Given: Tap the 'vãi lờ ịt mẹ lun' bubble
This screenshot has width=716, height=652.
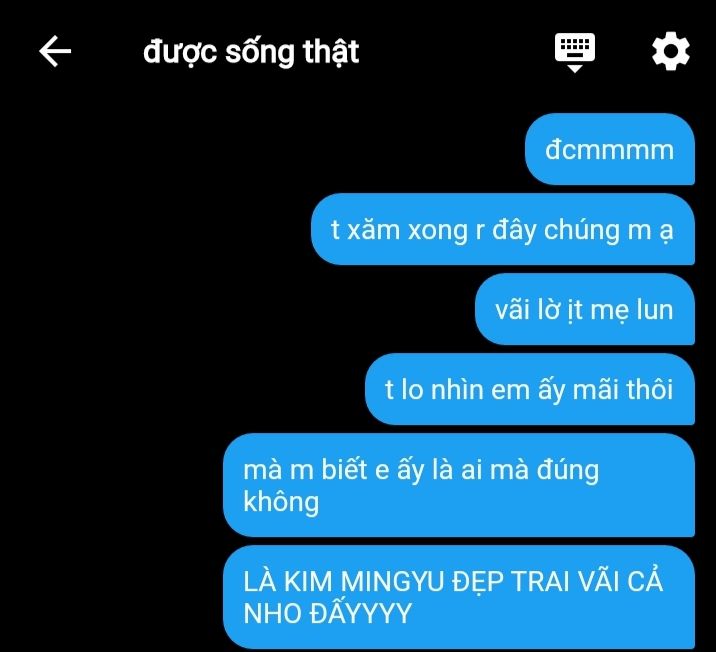Looking at the screenshot, I should (585, 309).
